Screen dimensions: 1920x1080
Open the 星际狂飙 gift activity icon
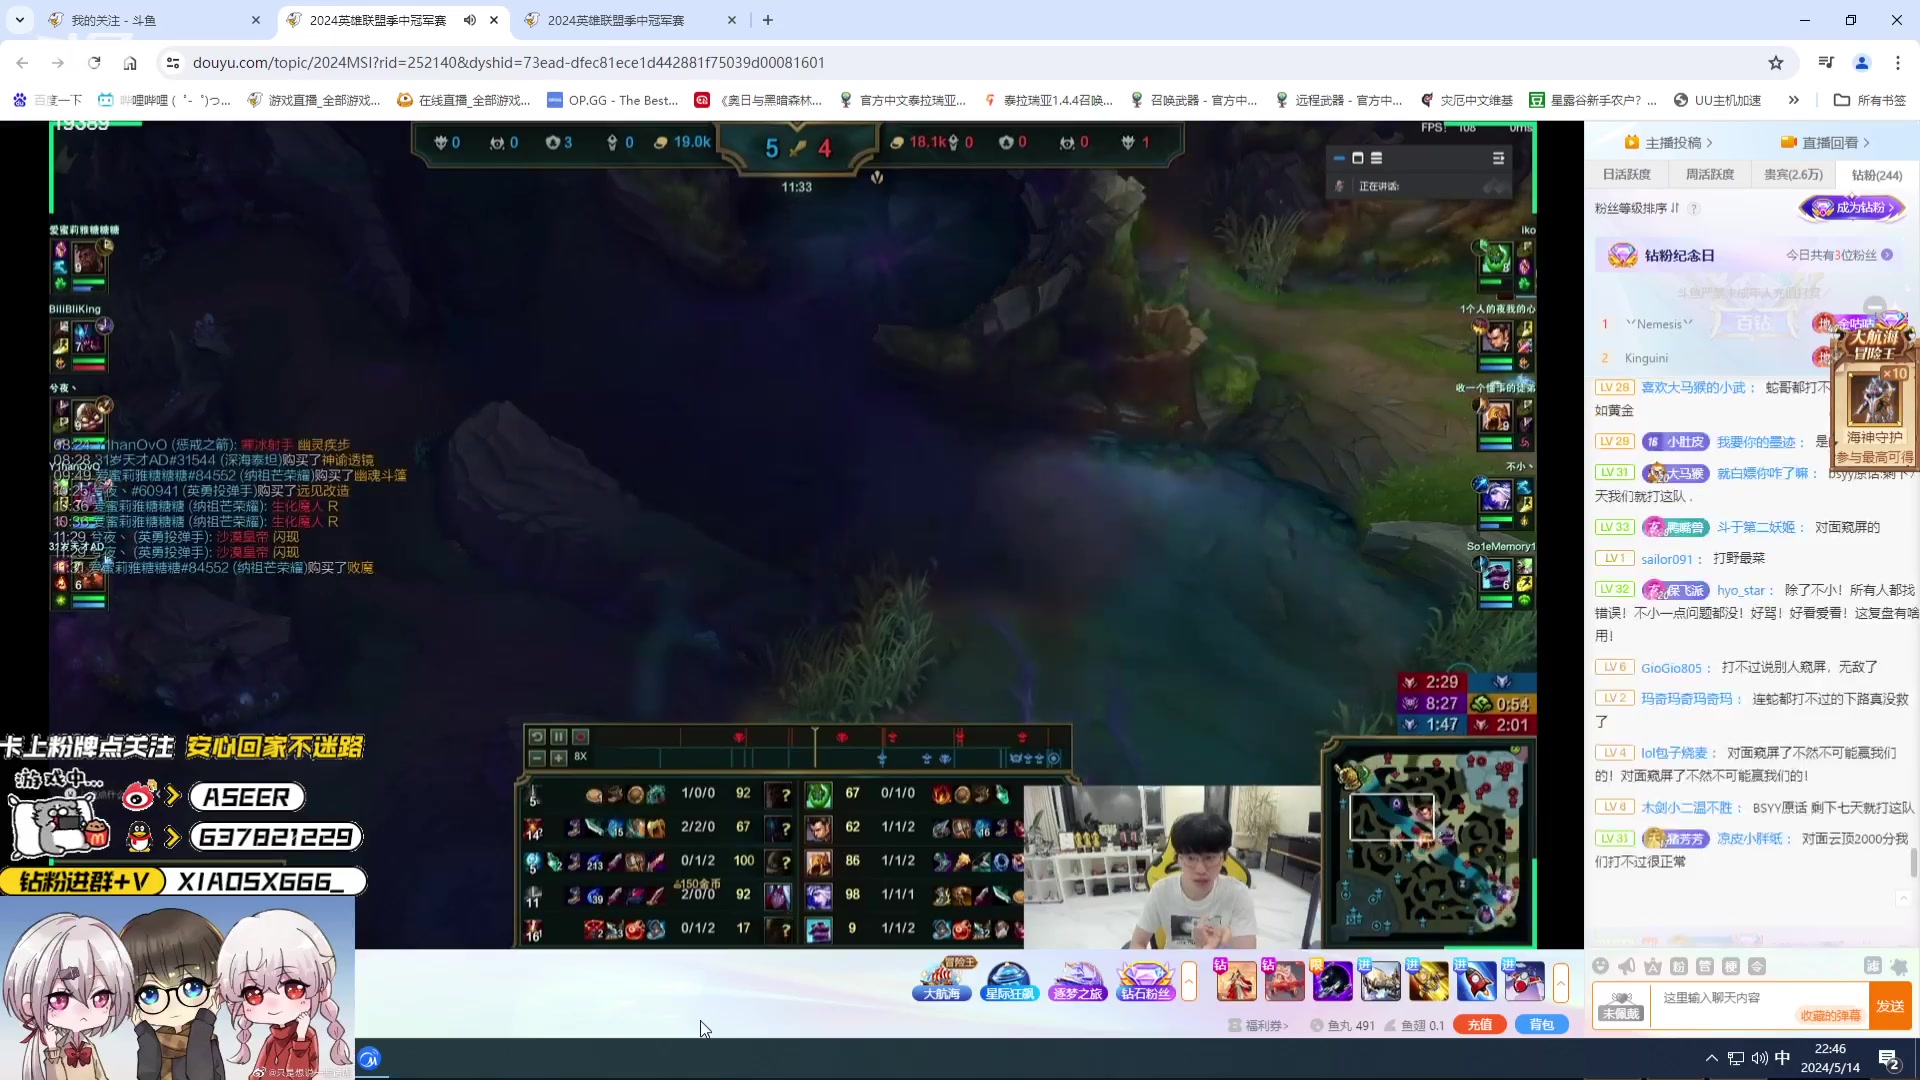1009,980
